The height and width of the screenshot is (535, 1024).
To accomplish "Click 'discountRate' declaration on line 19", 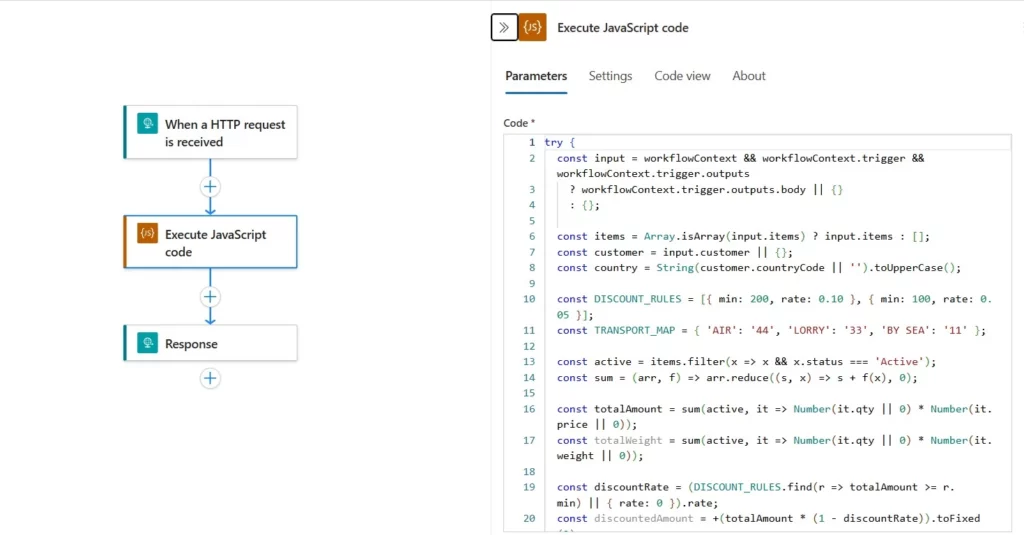I will click(x=631, y=487).
